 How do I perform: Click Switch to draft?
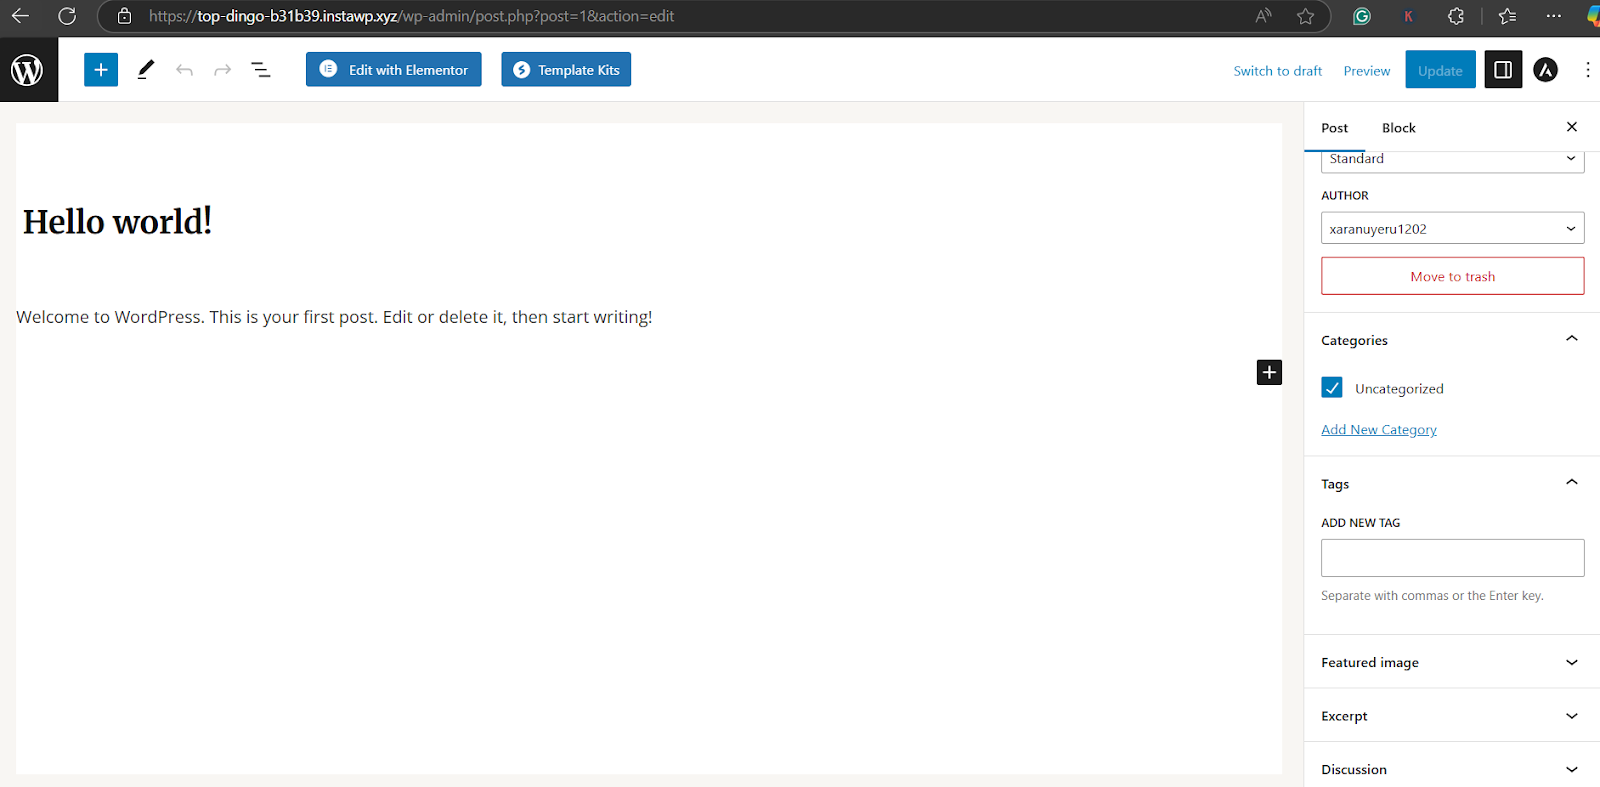pyautogui.click(x=1278, y=71)
